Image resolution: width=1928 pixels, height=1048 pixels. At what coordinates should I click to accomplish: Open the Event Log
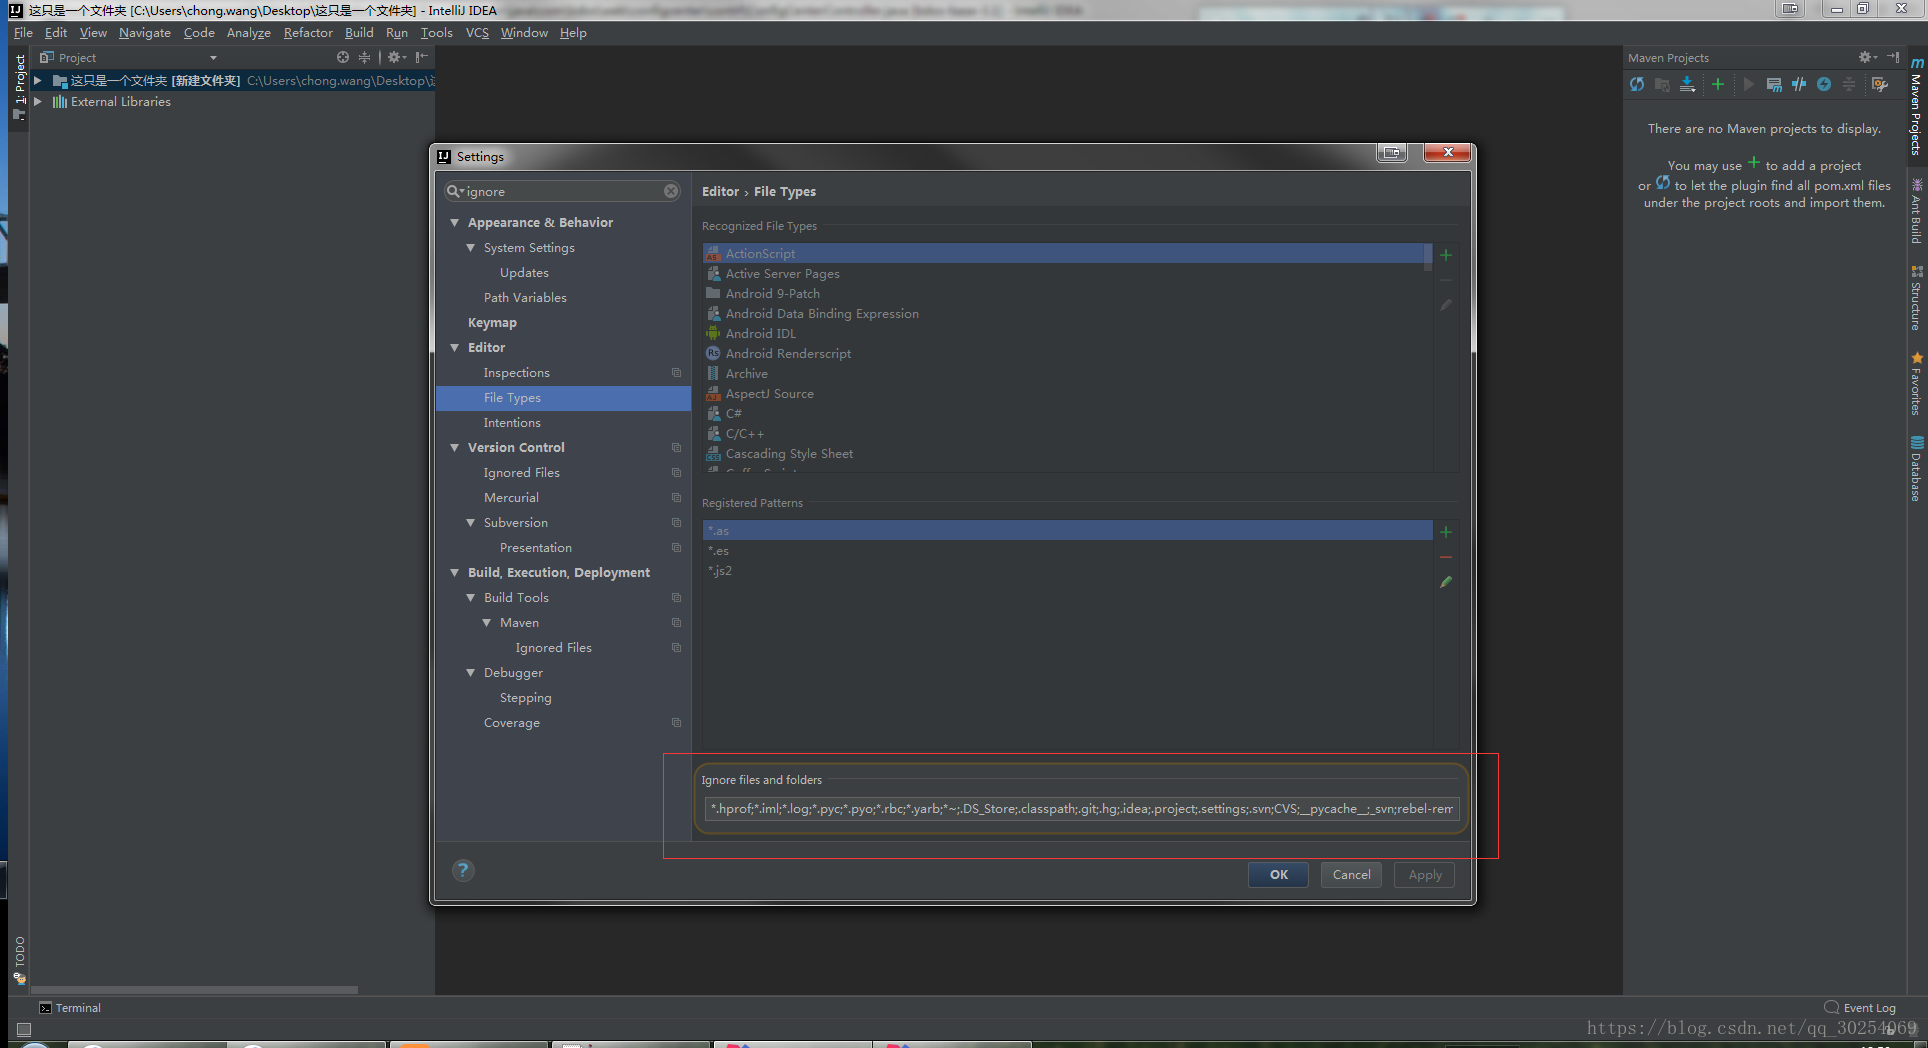click(x=1860, y=1008)
